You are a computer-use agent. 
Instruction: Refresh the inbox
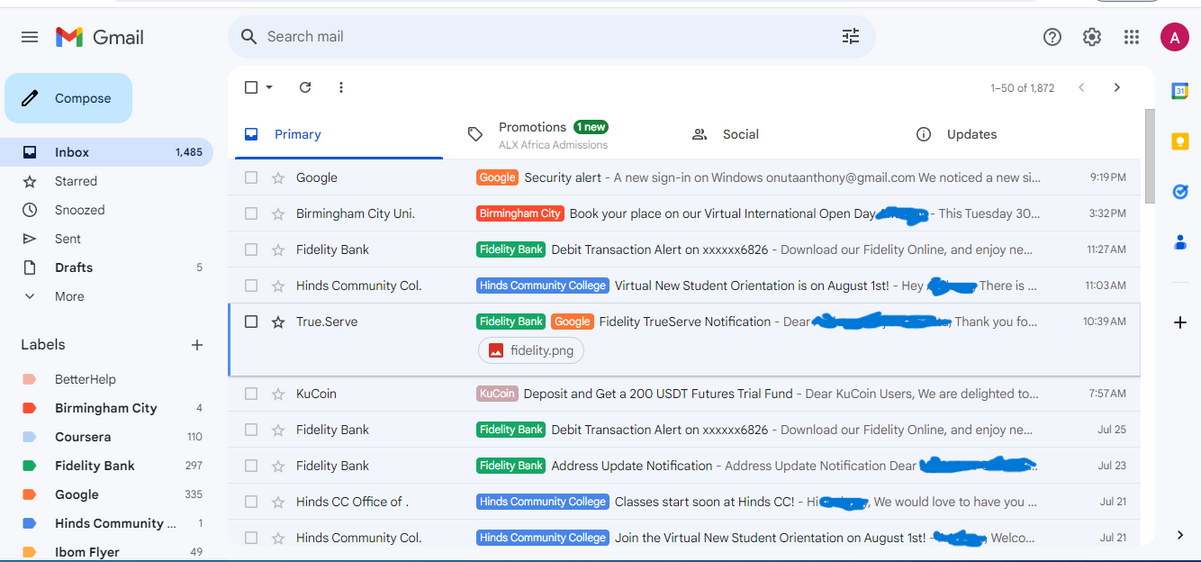[x=306, y=88]
